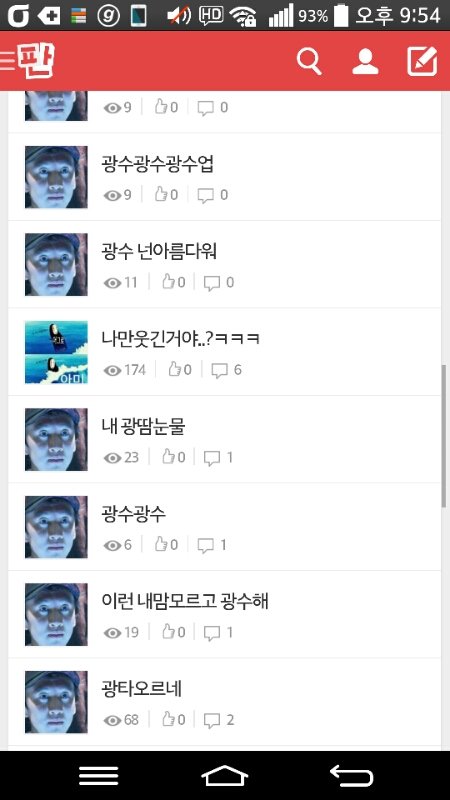Open post 나만웃긴거야..?ㅋㅋㅋ
This screenshot has width=450, height=800.
(x=181, y=338)
